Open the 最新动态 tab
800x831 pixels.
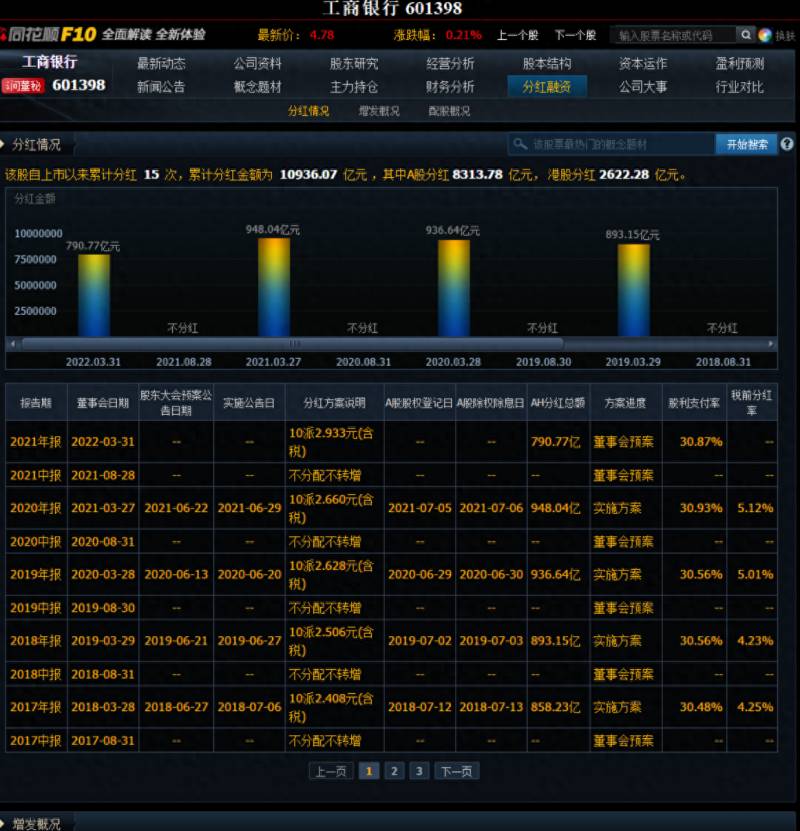tap(161, 64)
